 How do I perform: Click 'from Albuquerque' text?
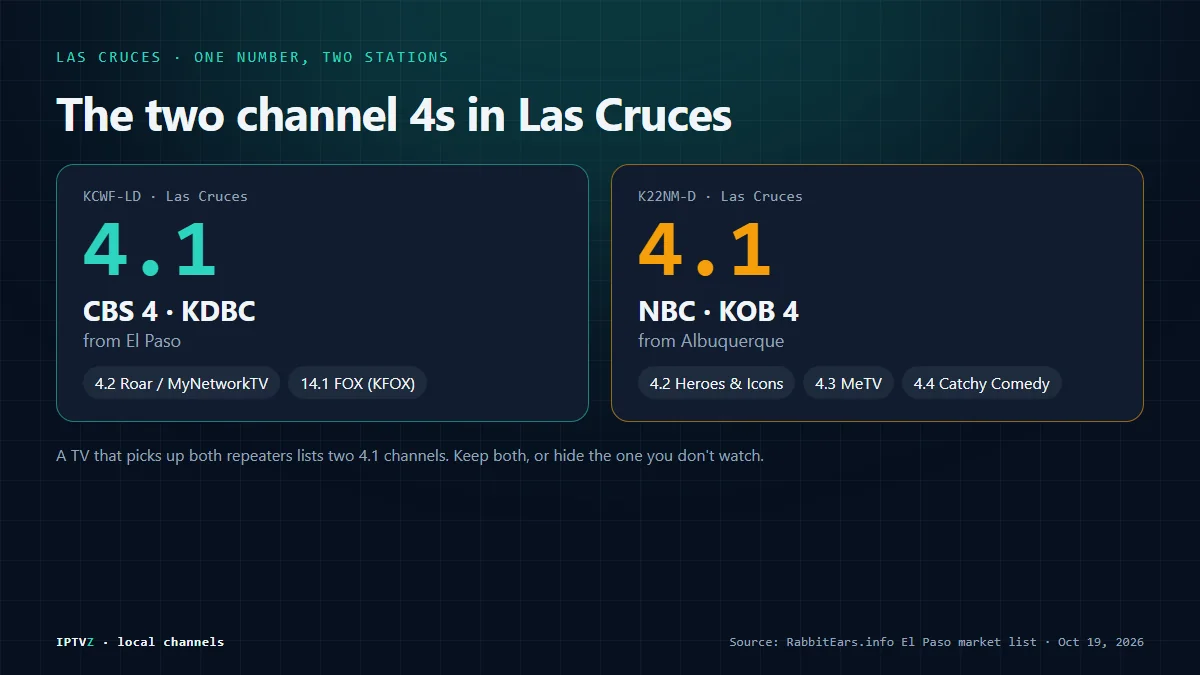711,341
